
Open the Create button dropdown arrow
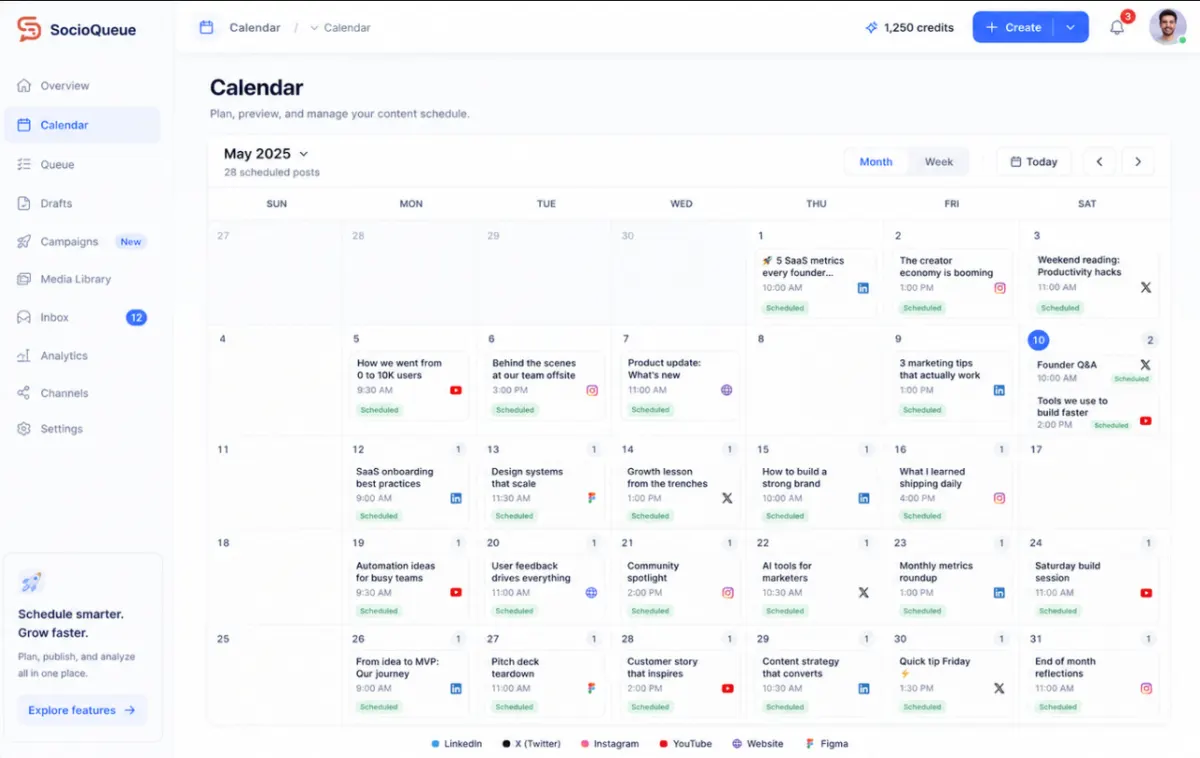[x=1070, y=27]
